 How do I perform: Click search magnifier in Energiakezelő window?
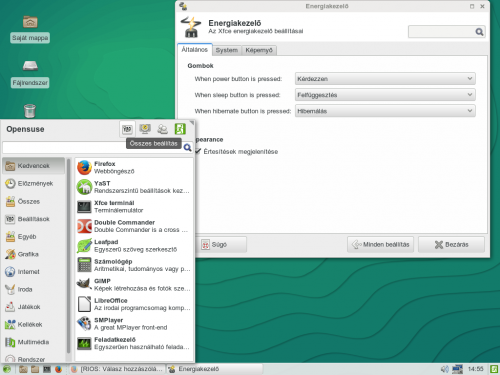[479, 32]
